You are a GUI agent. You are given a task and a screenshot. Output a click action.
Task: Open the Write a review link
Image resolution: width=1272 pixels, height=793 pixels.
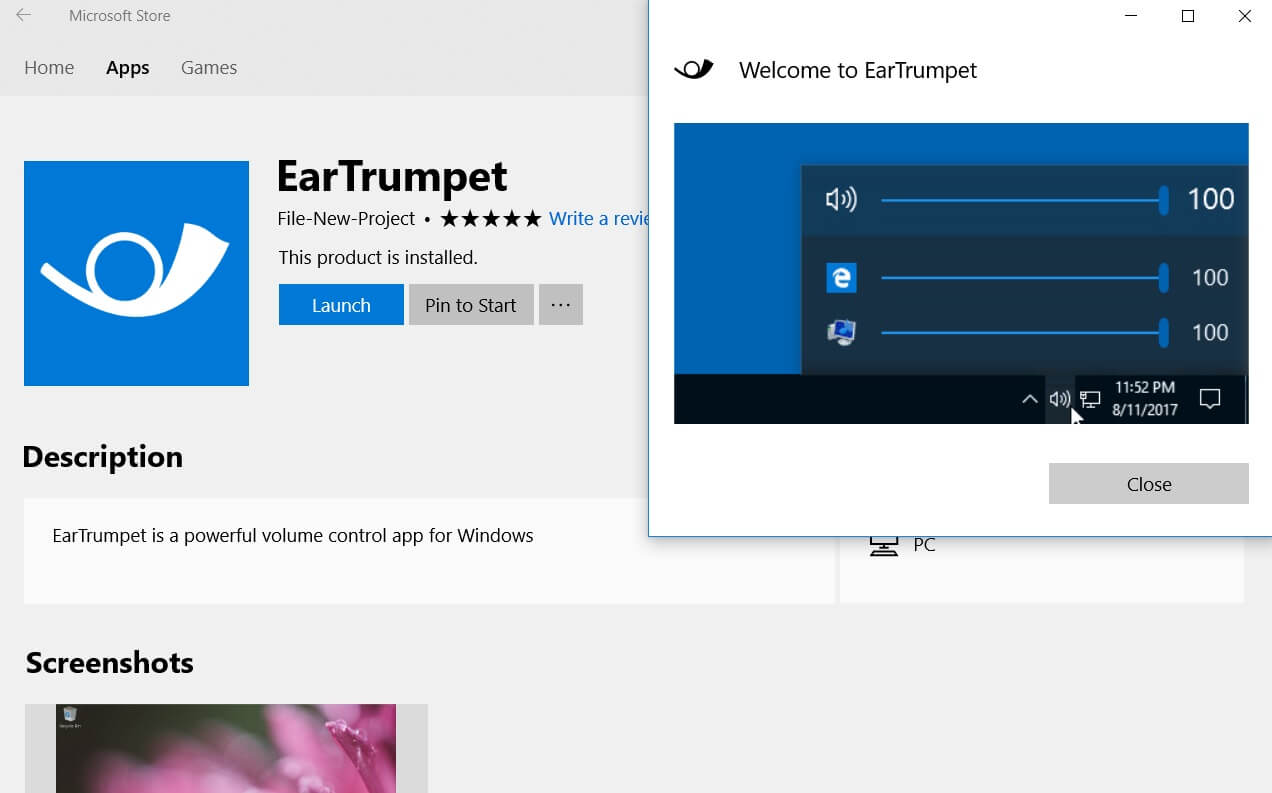(x=598, y=218)
